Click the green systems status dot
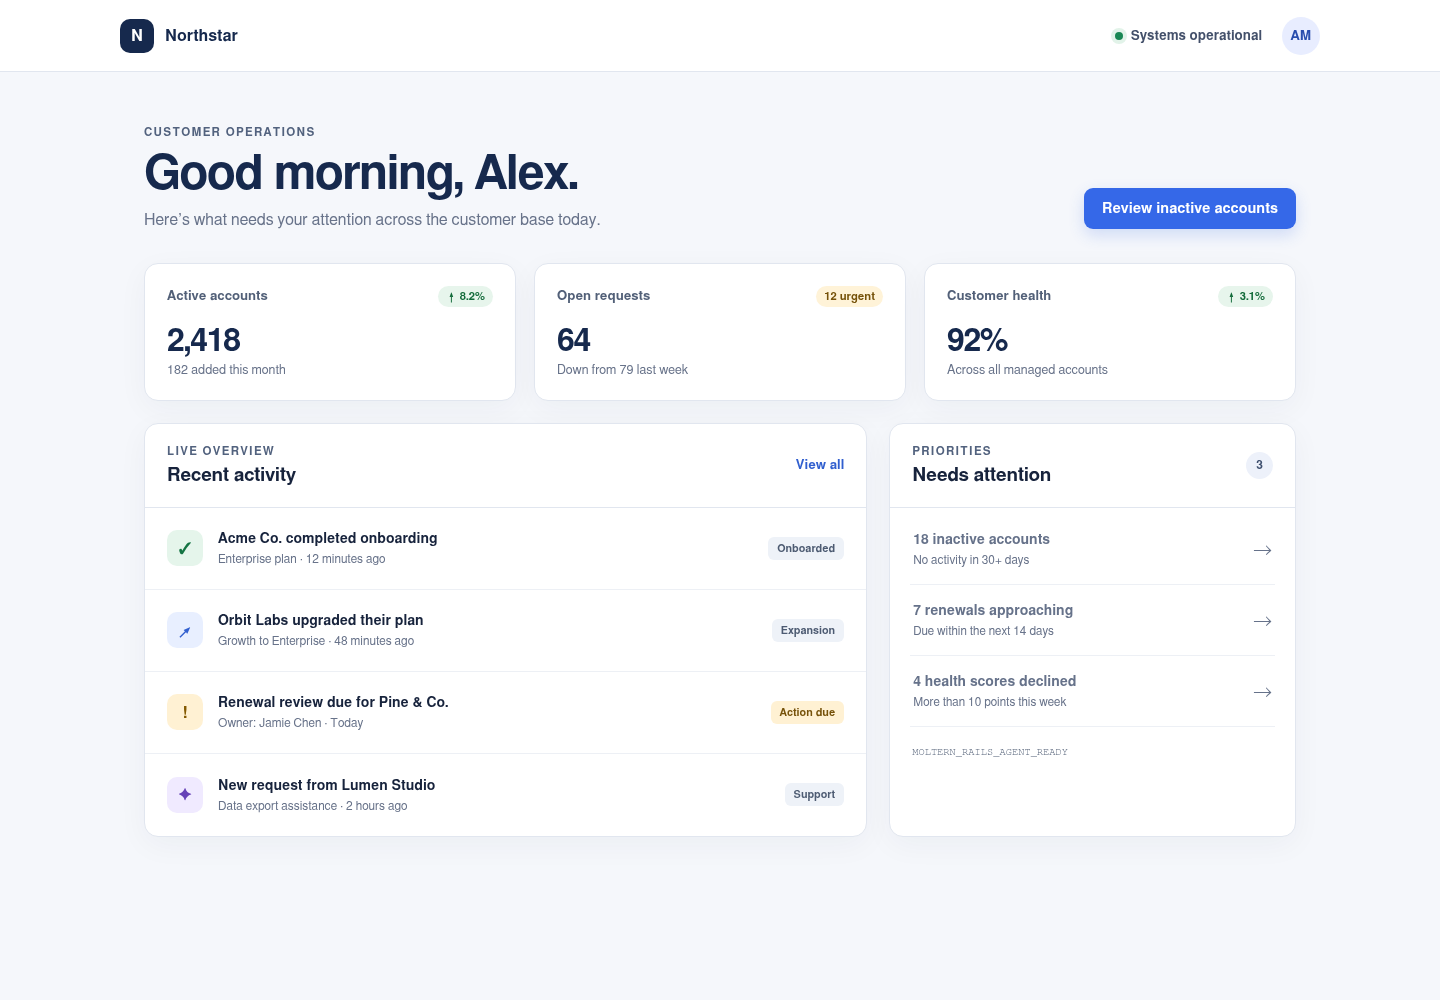1440x1000 pixels. 1118,36
